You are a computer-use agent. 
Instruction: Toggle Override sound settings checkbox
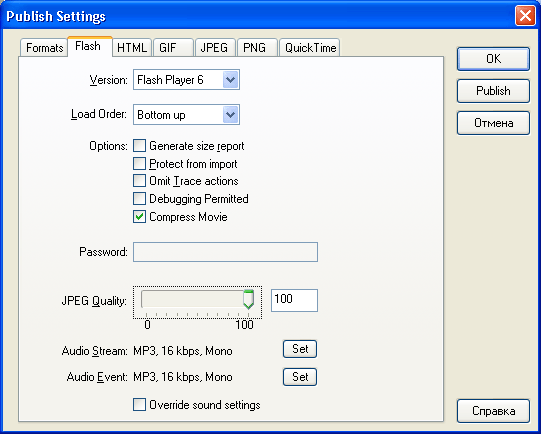point(139,405)
